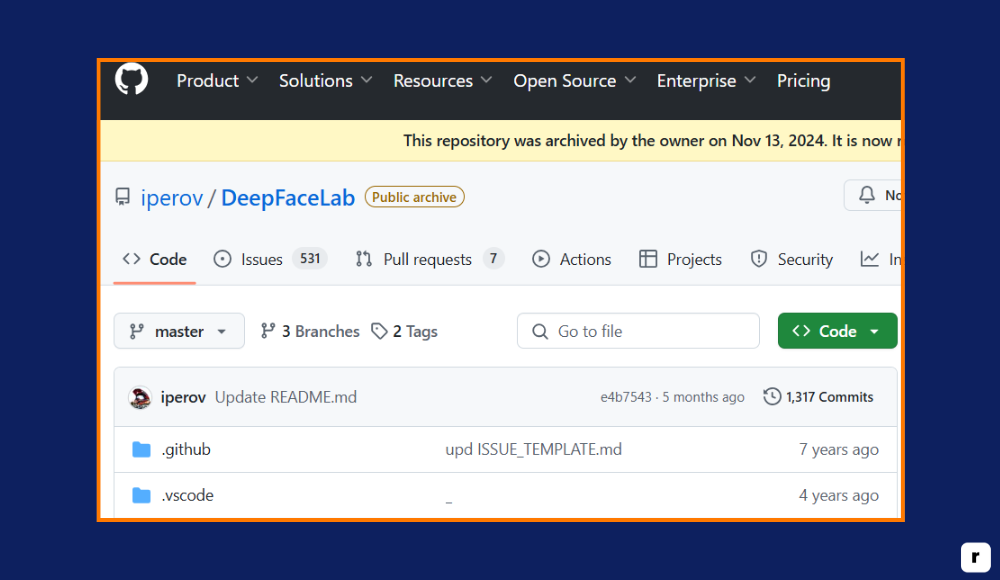Click the 4 years ago timestamp
This screenshot has height=580, width=1000.
tap(839, 496)
